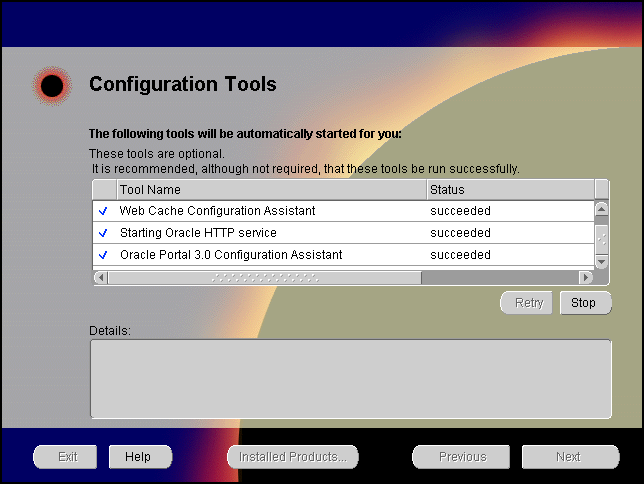Viewport: 644px width, 484px height.
Task: Go to the Previous screen
Action: pos(461,457)
